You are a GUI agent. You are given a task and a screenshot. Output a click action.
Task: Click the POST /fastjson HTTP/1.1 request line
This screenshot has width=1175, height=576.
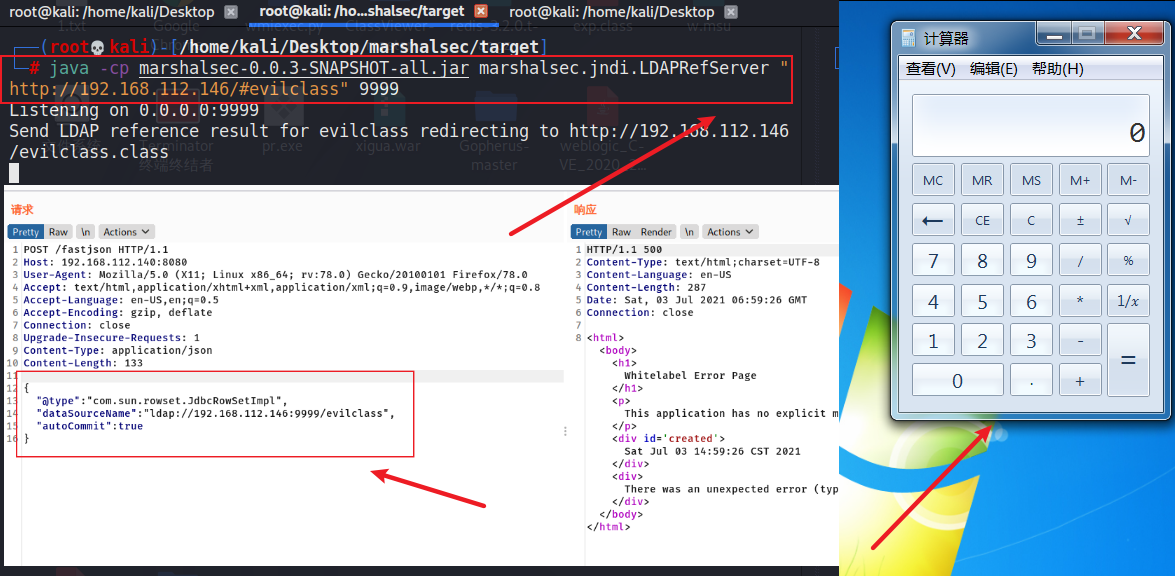pos(96,249)
